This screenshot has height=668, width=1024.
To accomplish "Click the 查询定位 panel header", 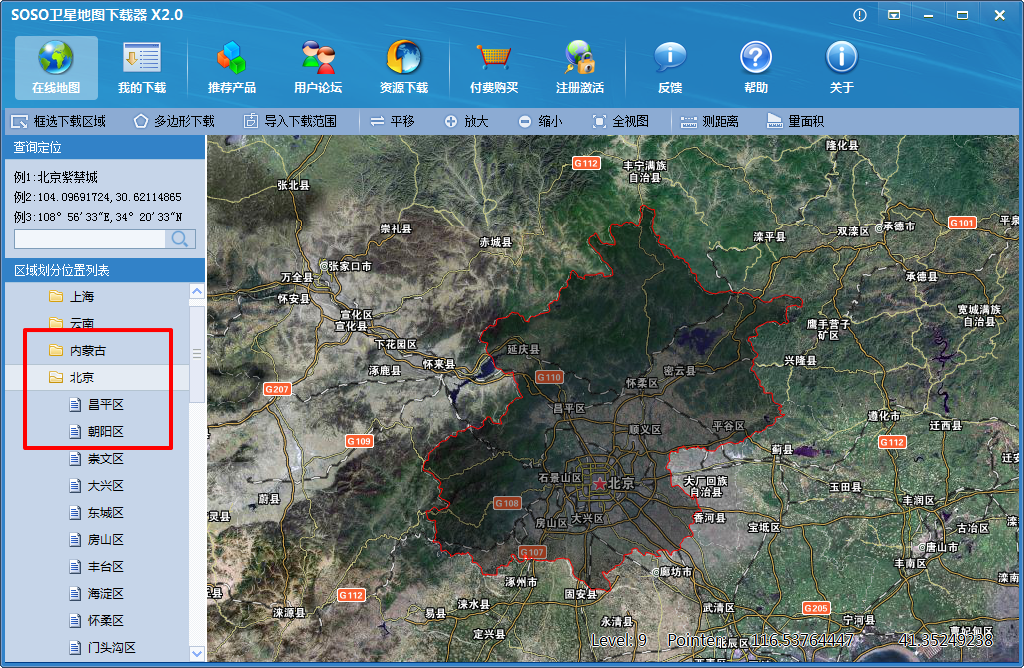I will coord(104,148).
